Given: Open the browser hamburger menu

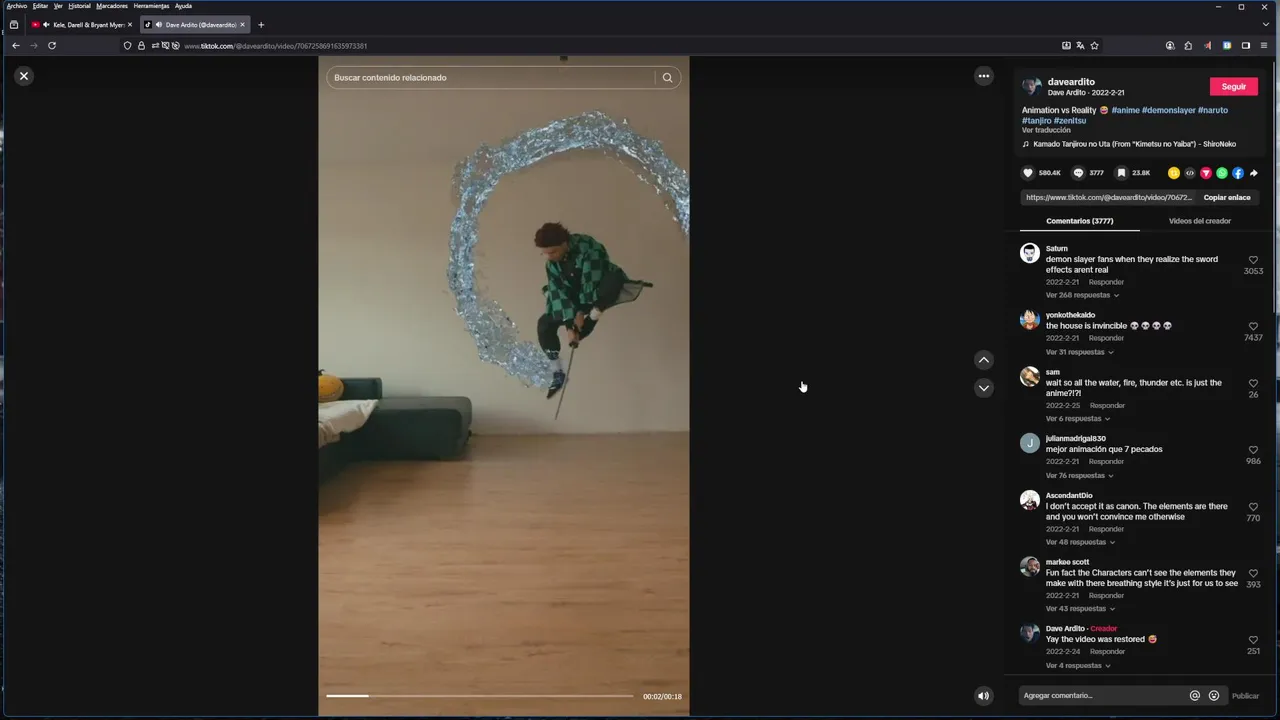Looking at the screenshot, I should 1265,45.
